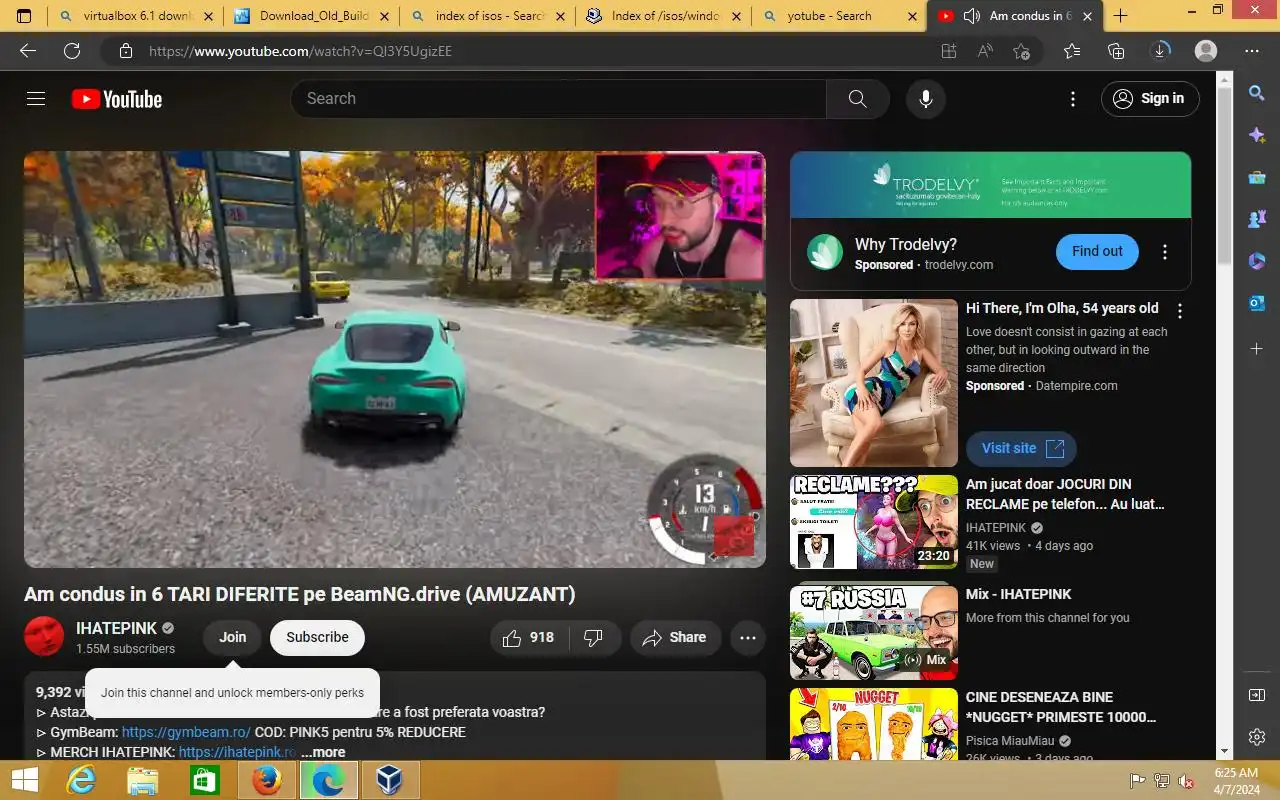
Task: Switch to Download_Old_Builds tab
Action: point(311,16)
